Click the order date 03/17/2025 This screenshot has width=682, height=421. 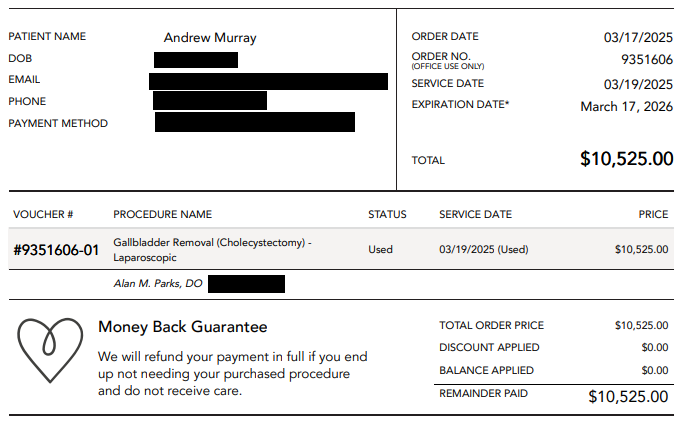[638, 38]
